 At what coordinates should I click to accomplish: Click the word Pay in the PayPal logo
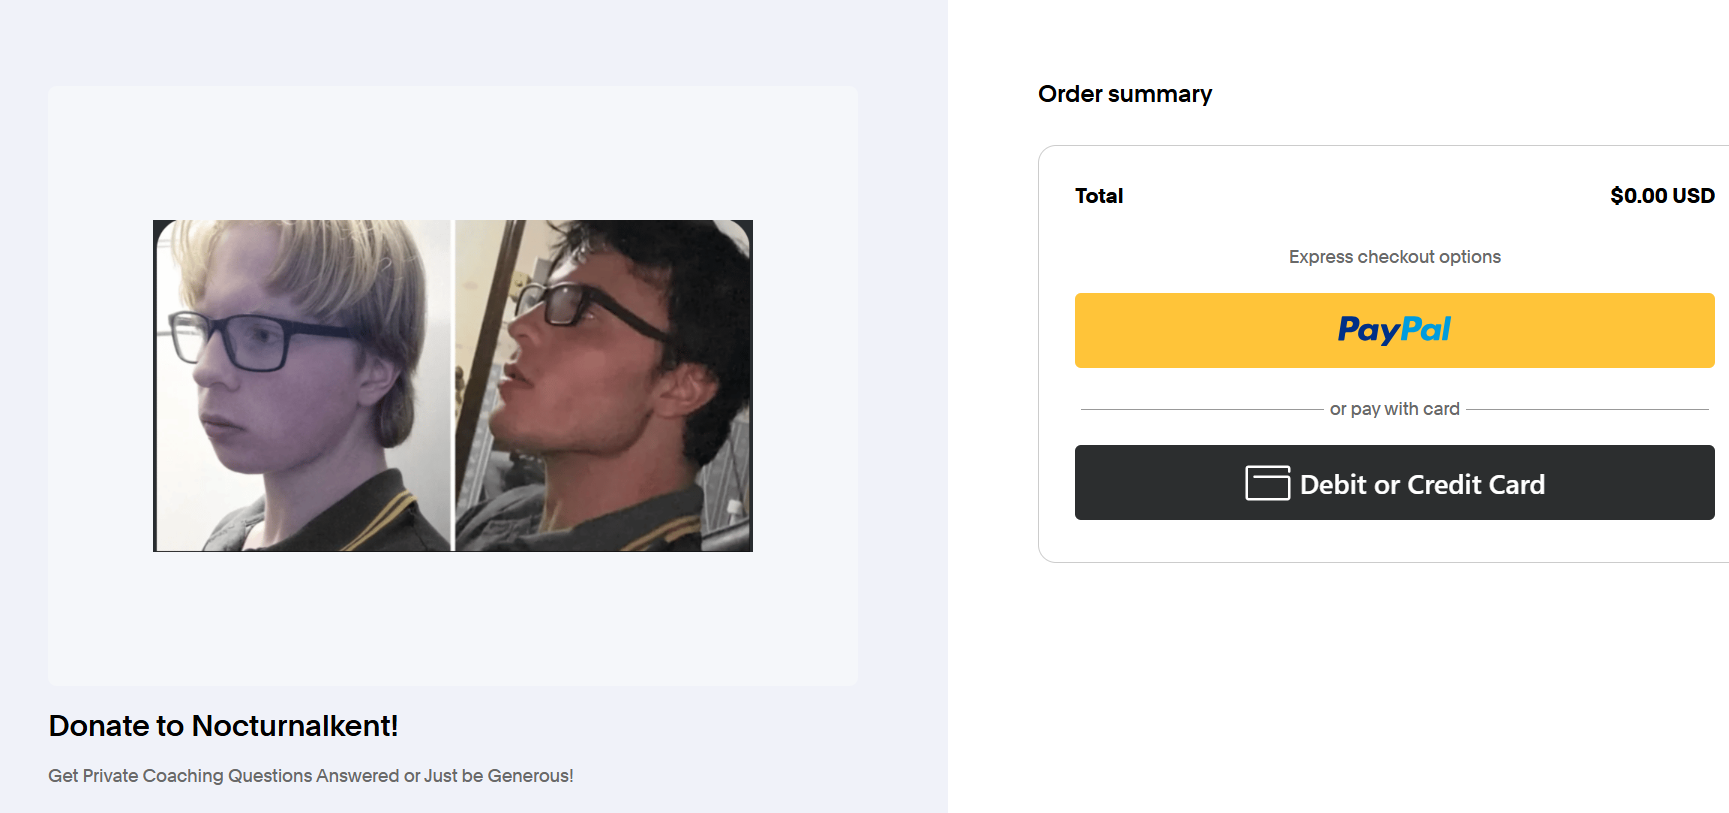(1369, 330)
